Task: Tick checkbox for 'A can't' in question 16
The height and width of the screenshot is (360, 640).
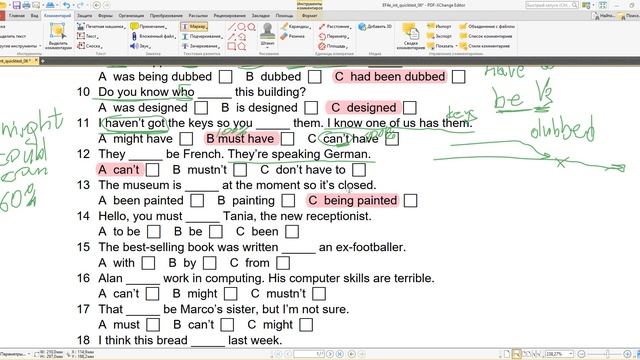Action: pyautogui.click(x=153, y=294)
